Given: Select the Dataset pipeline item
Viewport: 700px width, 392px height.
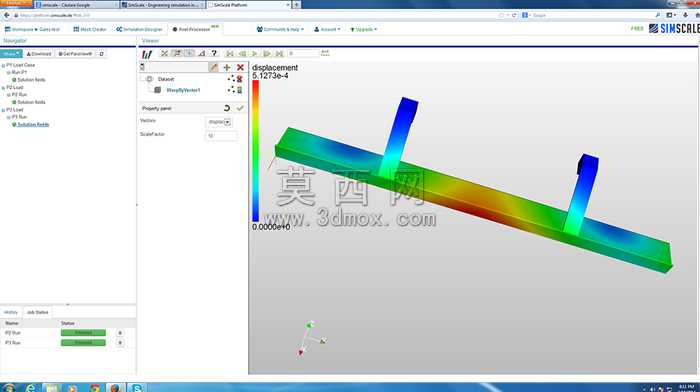Looking at the screenshot, I should pos(166,79).
